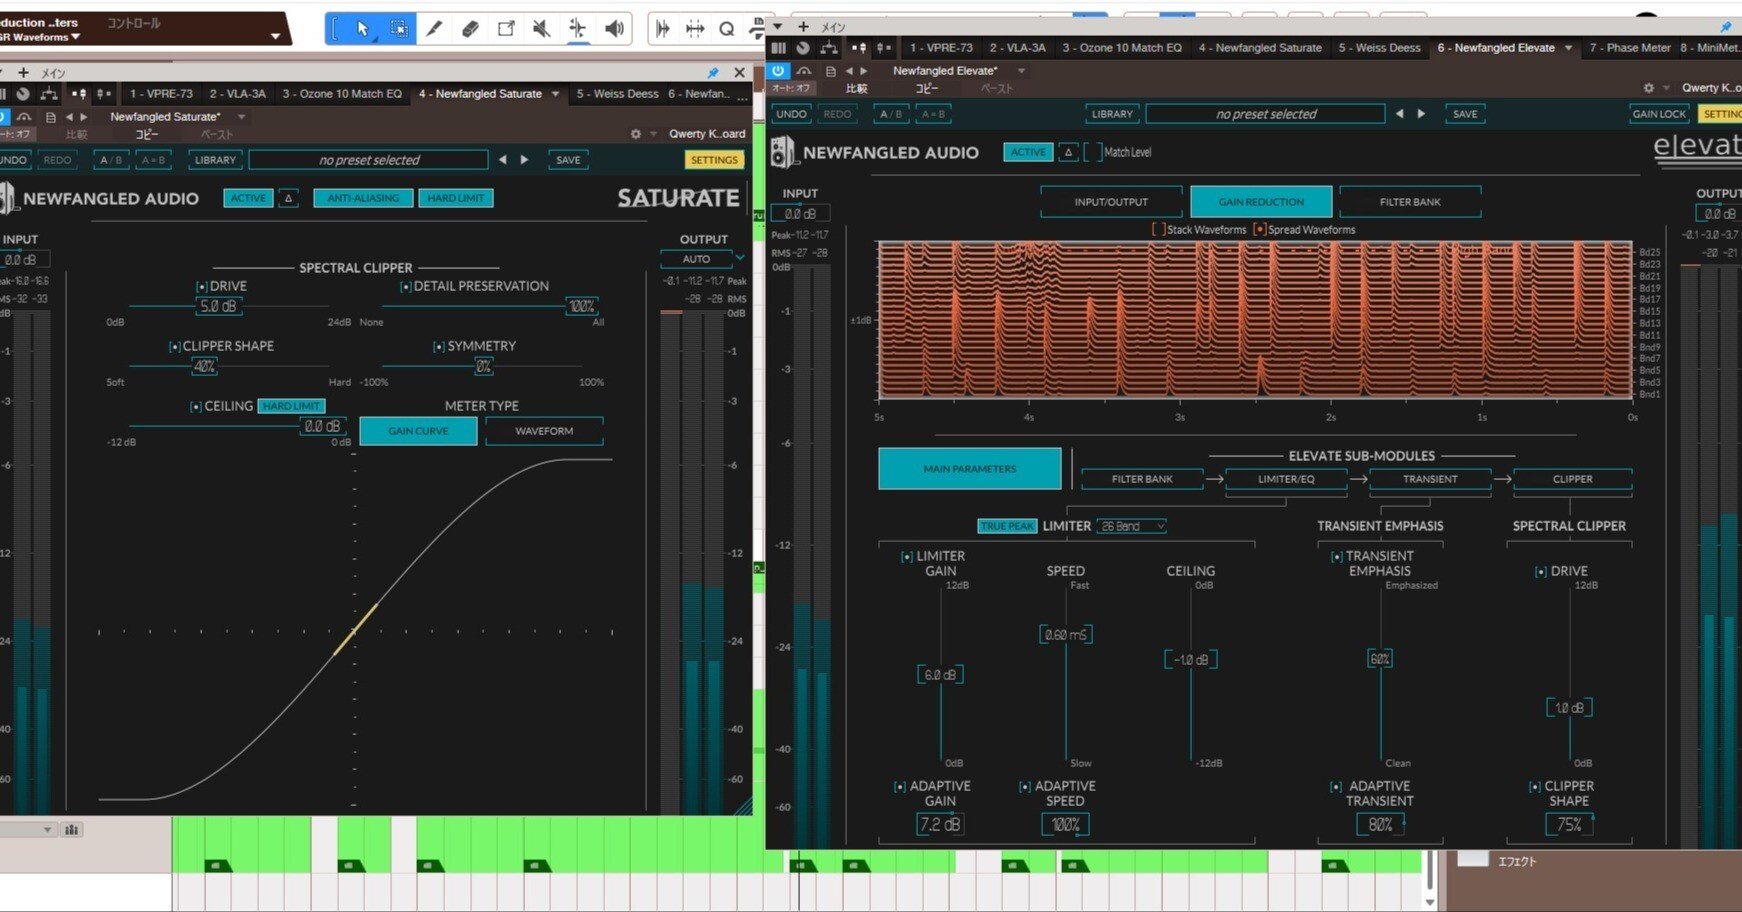The image size is (1742, 912).
Task: Open the FILTER BANK view in Elevate
Action: 1411,201
